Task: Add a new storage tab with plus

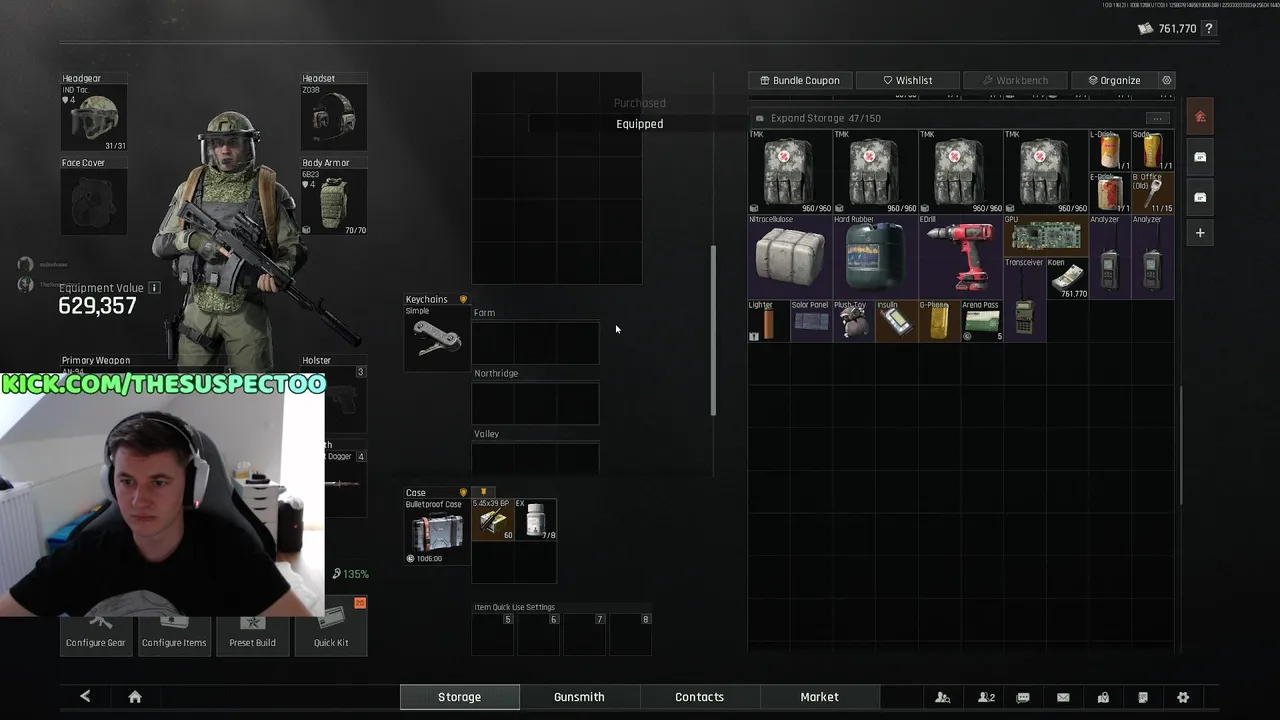Action: click(1200, 233)
